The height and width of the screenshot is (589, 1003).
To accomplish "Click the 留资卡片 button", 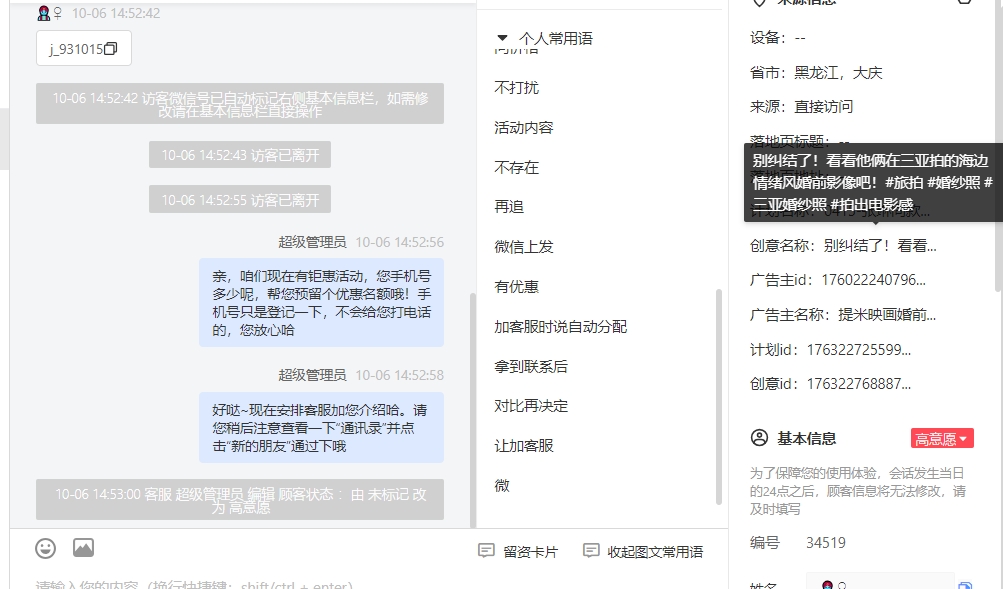I will 518,551.
